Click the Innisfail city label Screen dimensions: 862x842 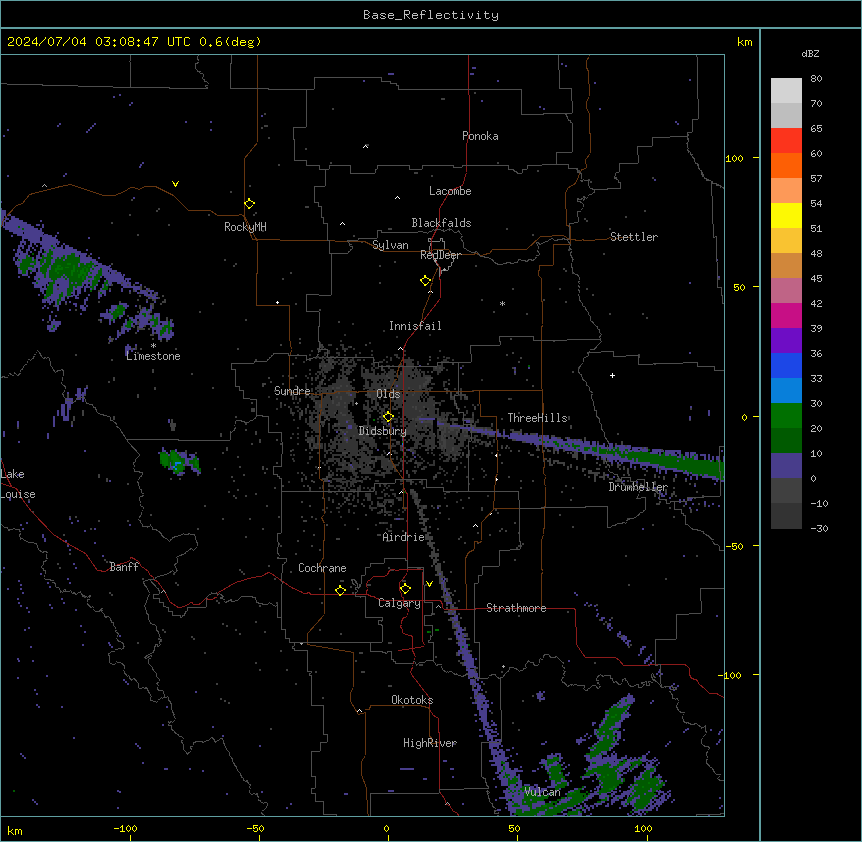pyautogui.click(x=415, y=326)
